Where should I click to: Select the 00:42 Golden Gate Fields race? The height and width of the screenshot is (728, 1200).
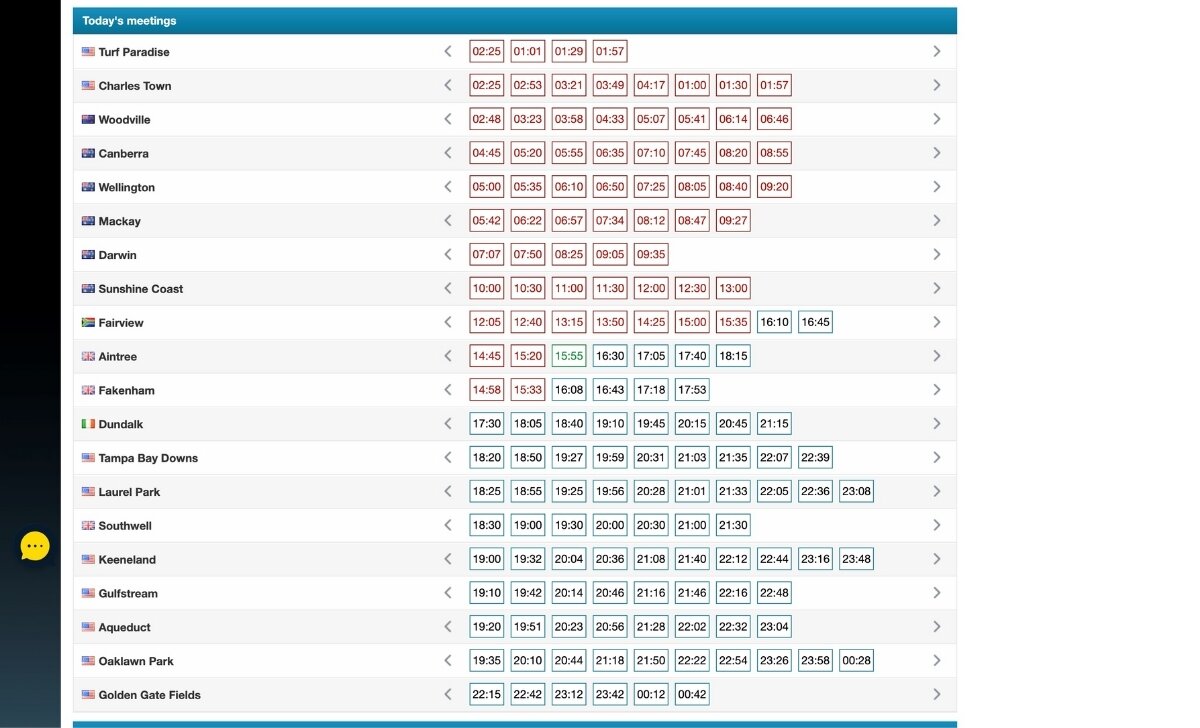[692, 694]
